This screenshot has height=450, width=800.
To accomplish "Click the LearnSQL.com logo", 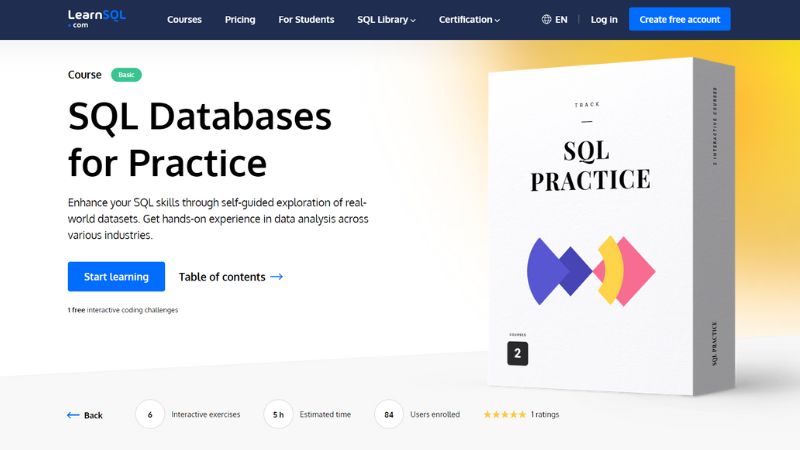I will pos(96,19).
